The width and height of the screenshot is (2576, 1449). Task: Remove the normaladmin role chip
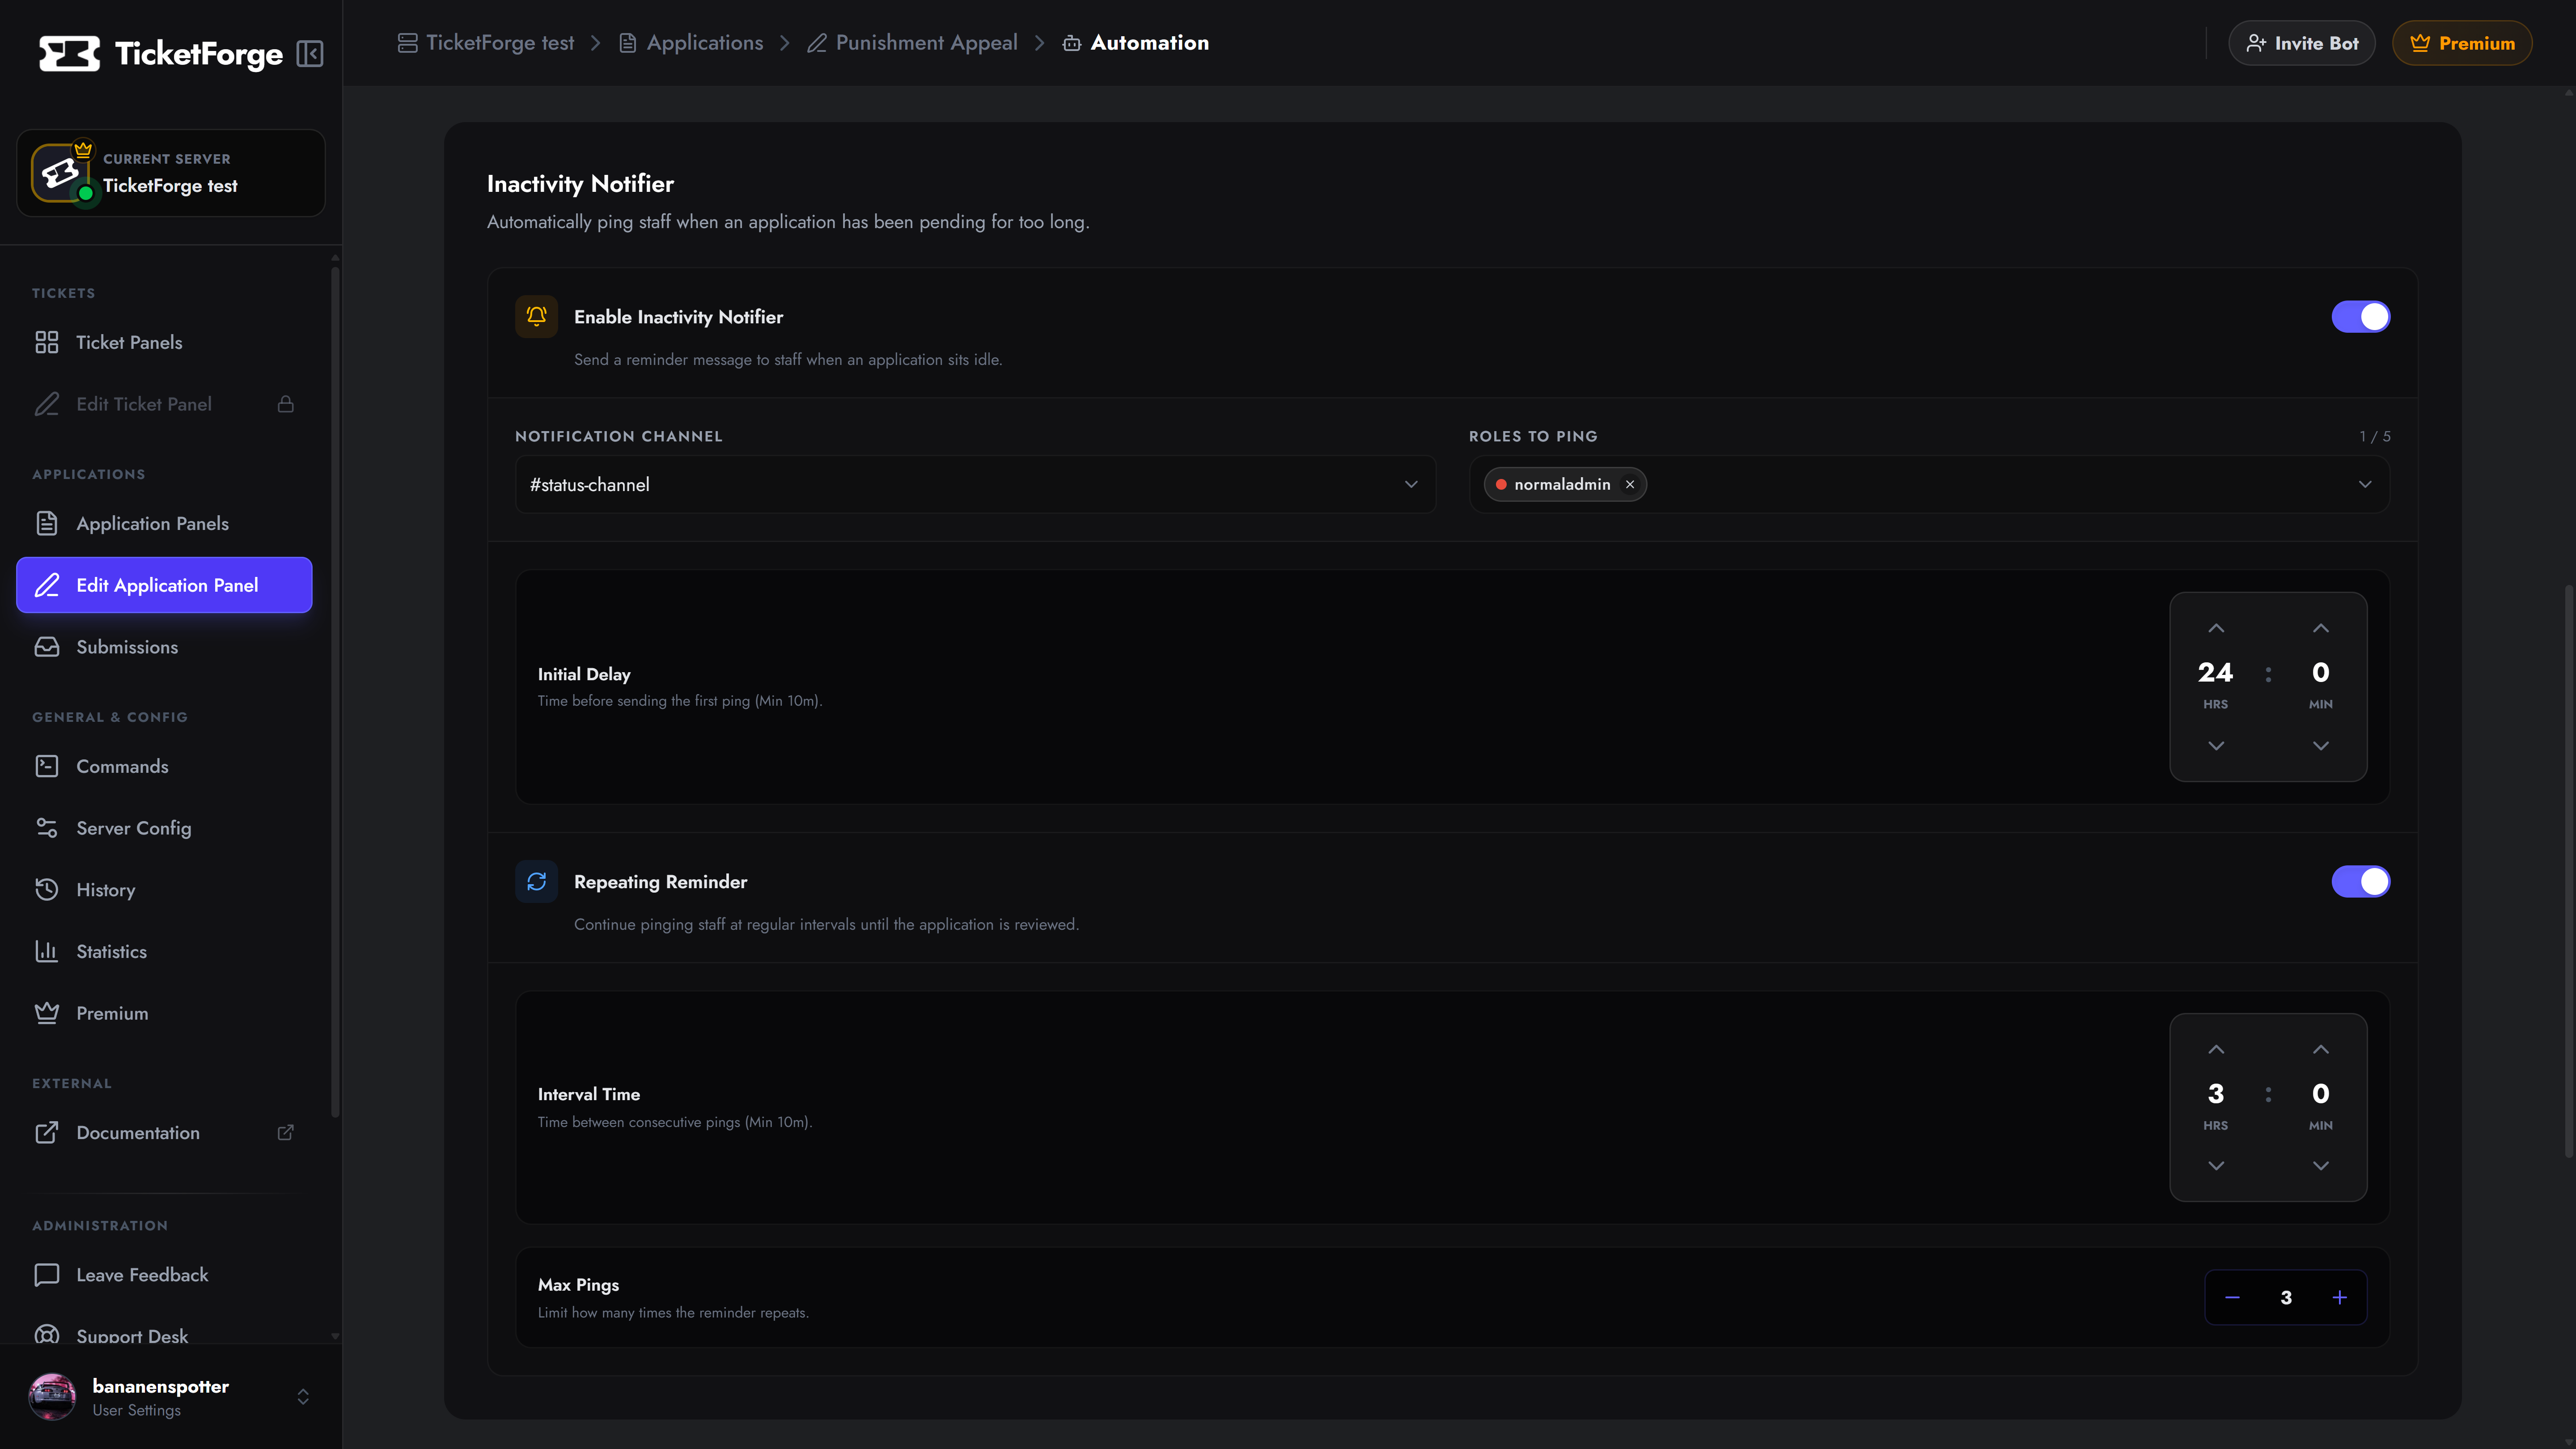[1630, 485]
